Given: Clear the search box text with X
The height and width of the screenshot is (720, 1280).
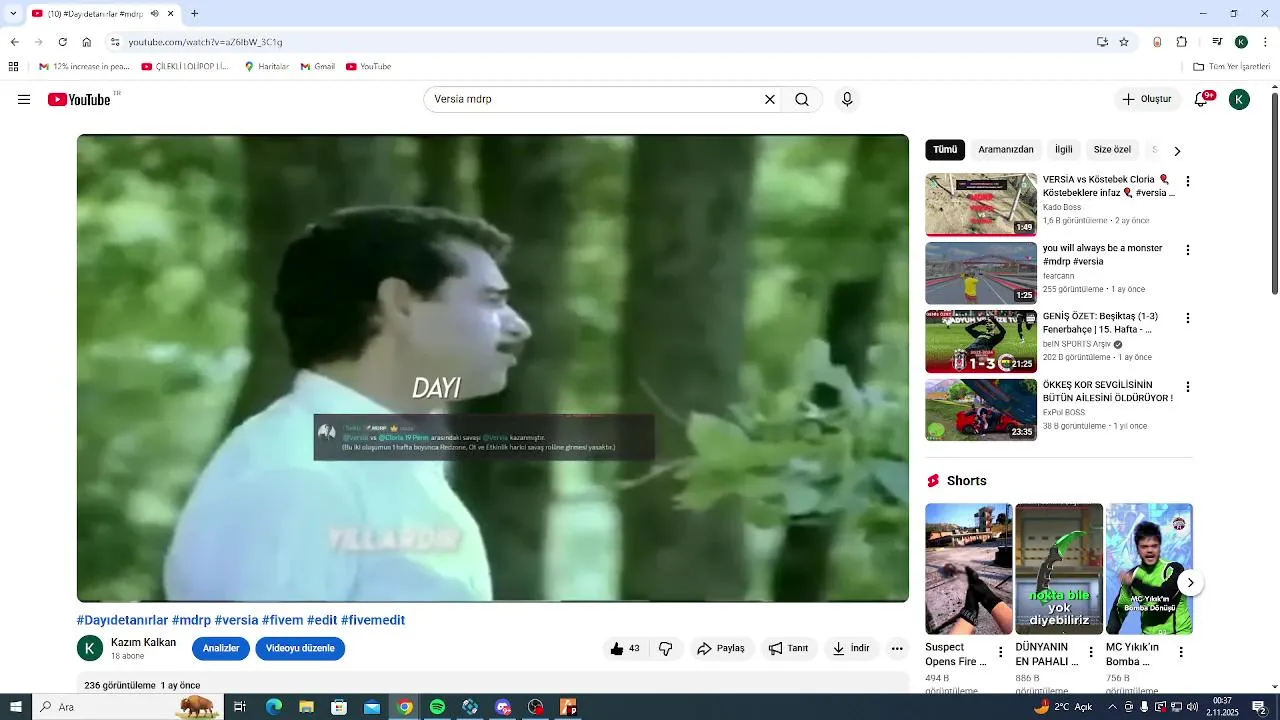Looking at the screenshot, I should tap(770, 99).
